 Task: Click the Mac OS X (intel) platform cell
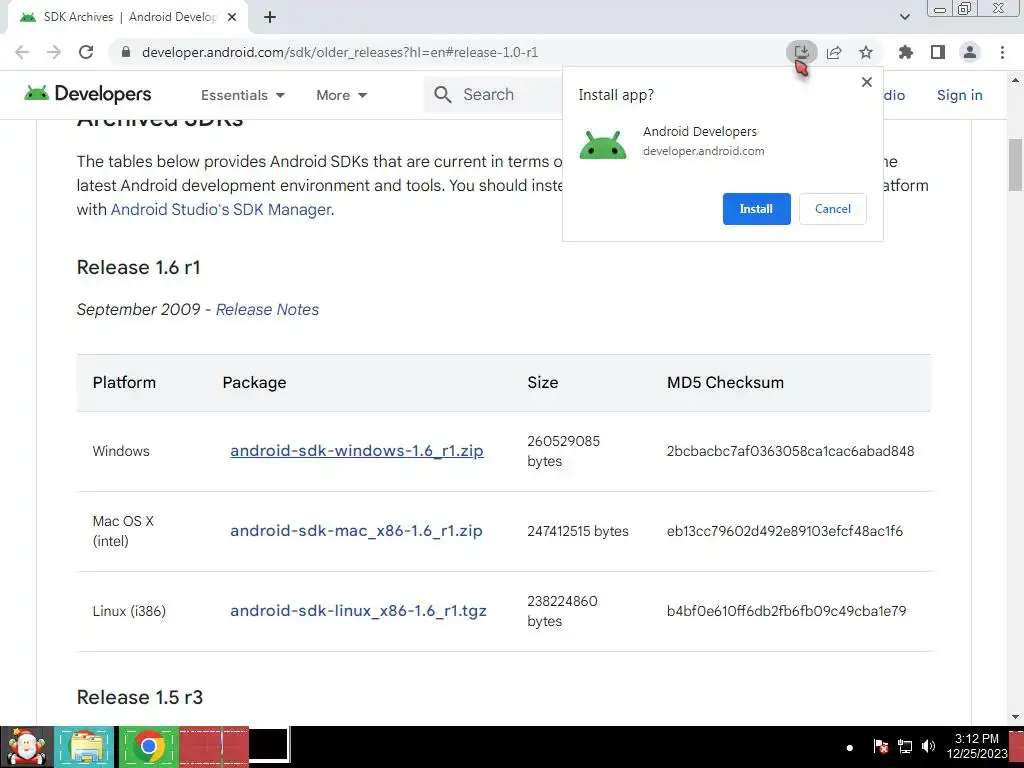pyautogui.click(x=123, y=532)
